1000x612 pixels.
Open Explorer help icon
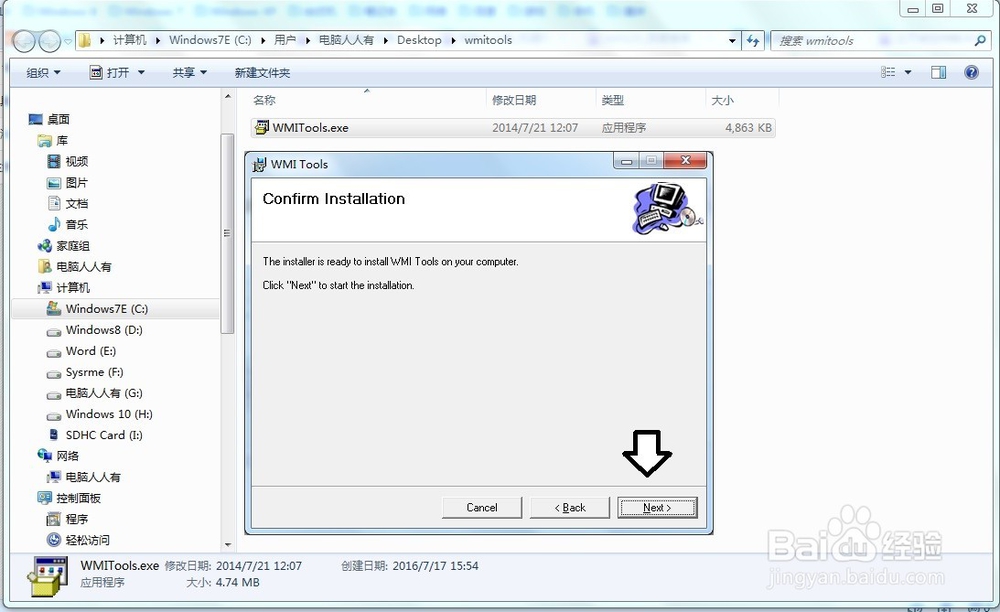[x=971, y=72]
